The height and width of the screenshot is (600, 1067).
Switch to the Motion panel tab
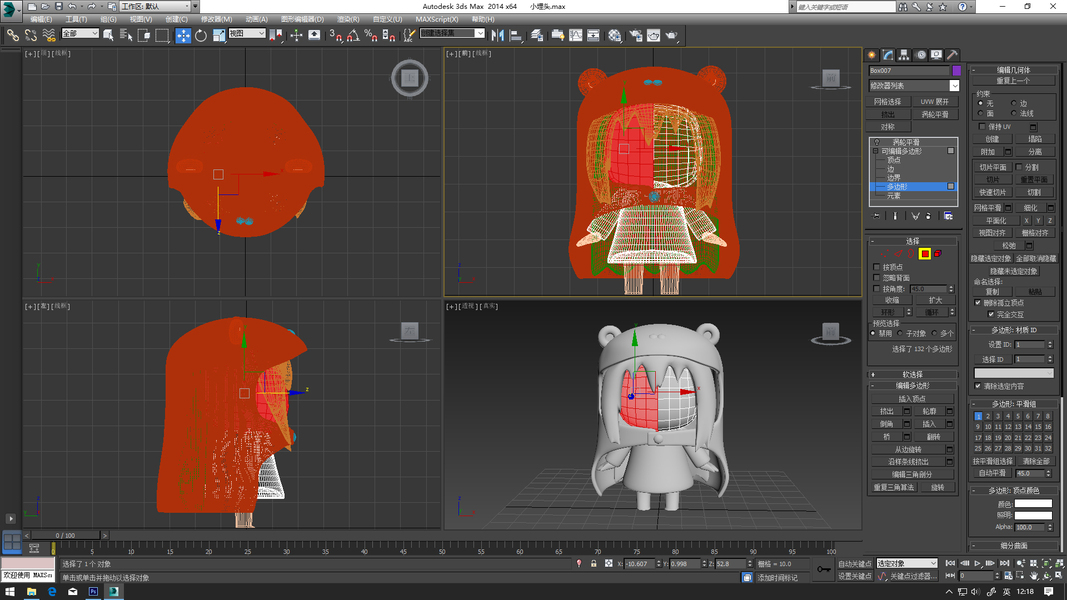pos(921,55)
